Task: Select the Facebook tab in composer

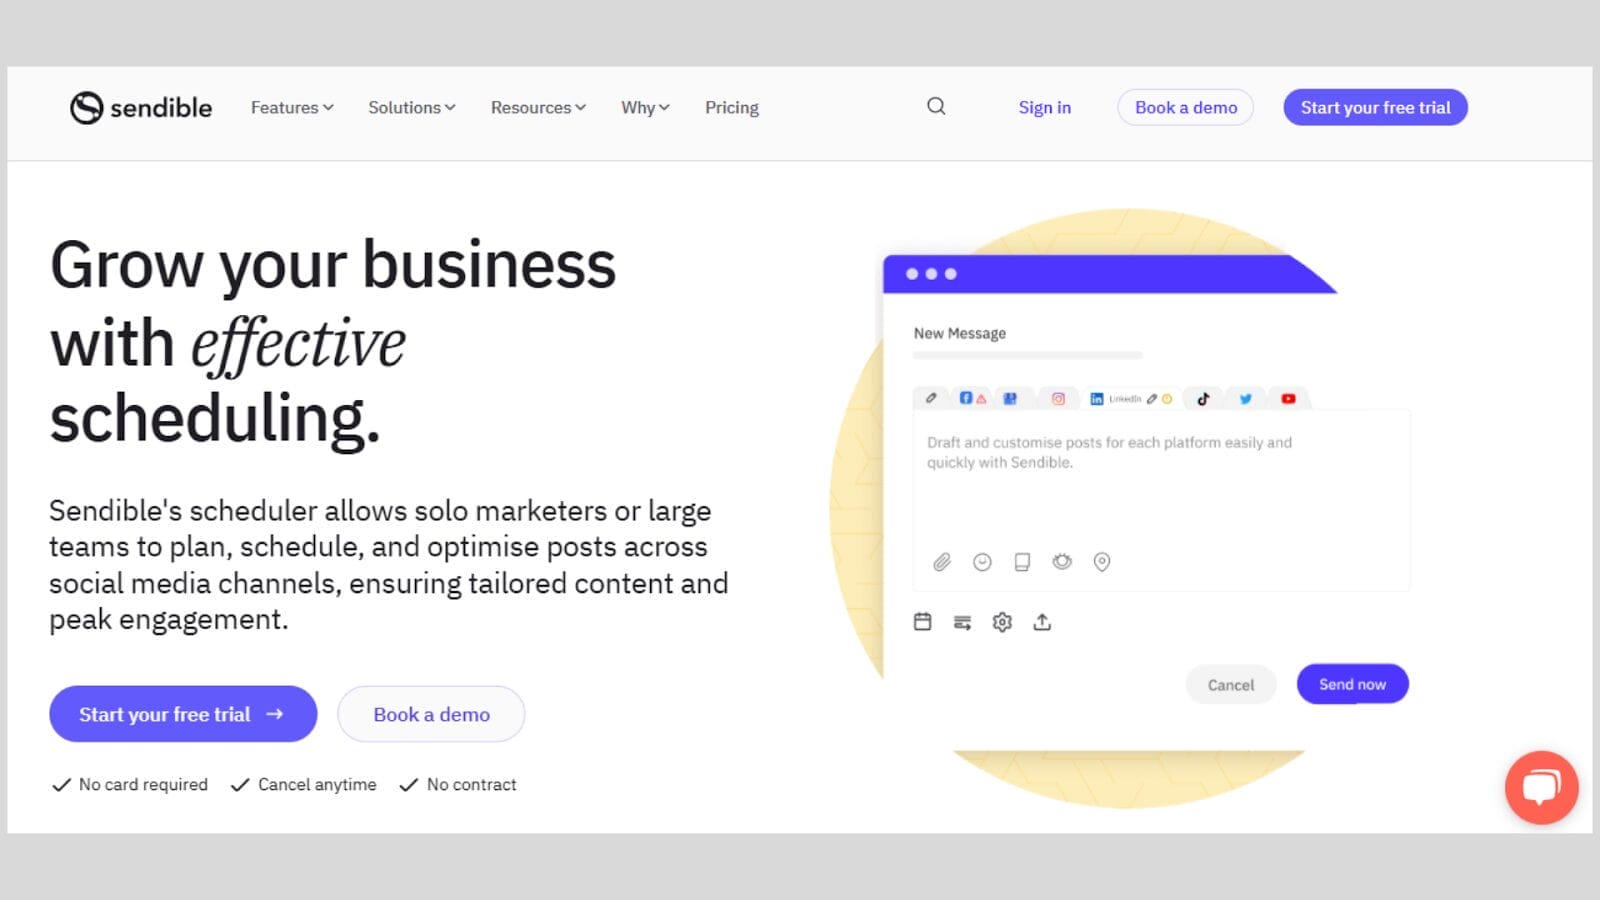Action: click(x=966, y=398)
